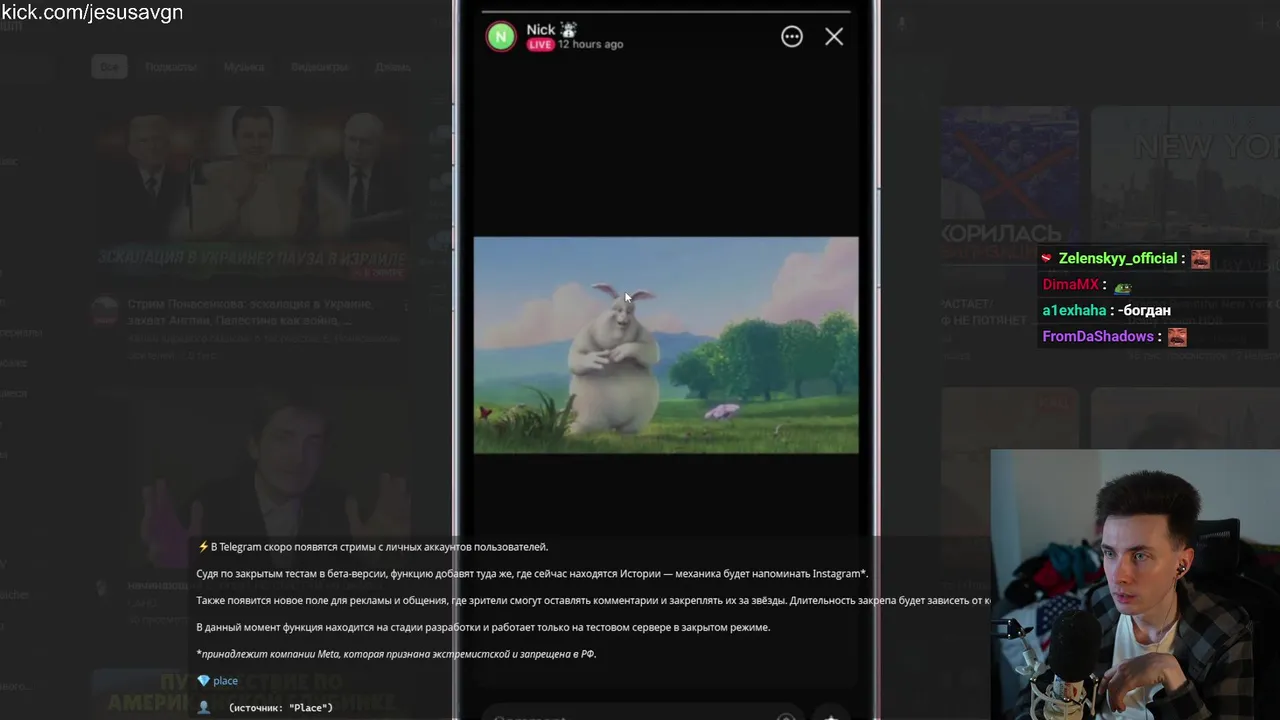This screenshot has height=720, width=1280.
Task: Click the emote after Zelenskyy_official
Action: (x=1200, y=259)
